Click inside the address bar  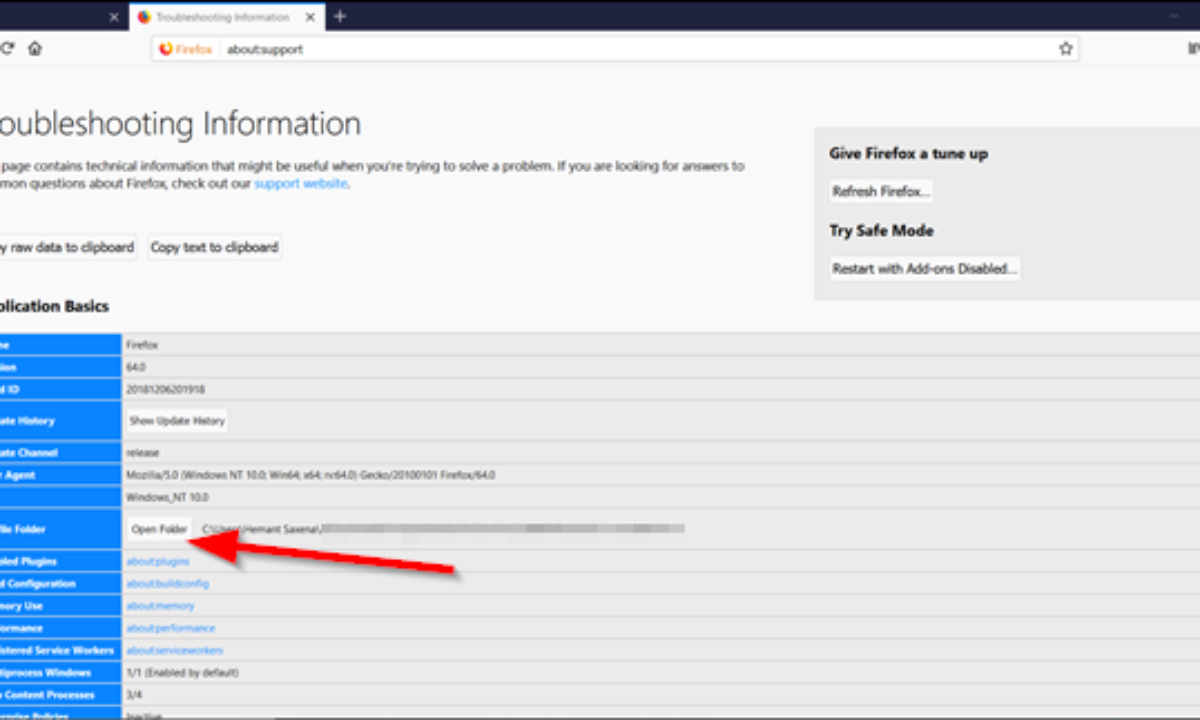[x=500, y=48]
